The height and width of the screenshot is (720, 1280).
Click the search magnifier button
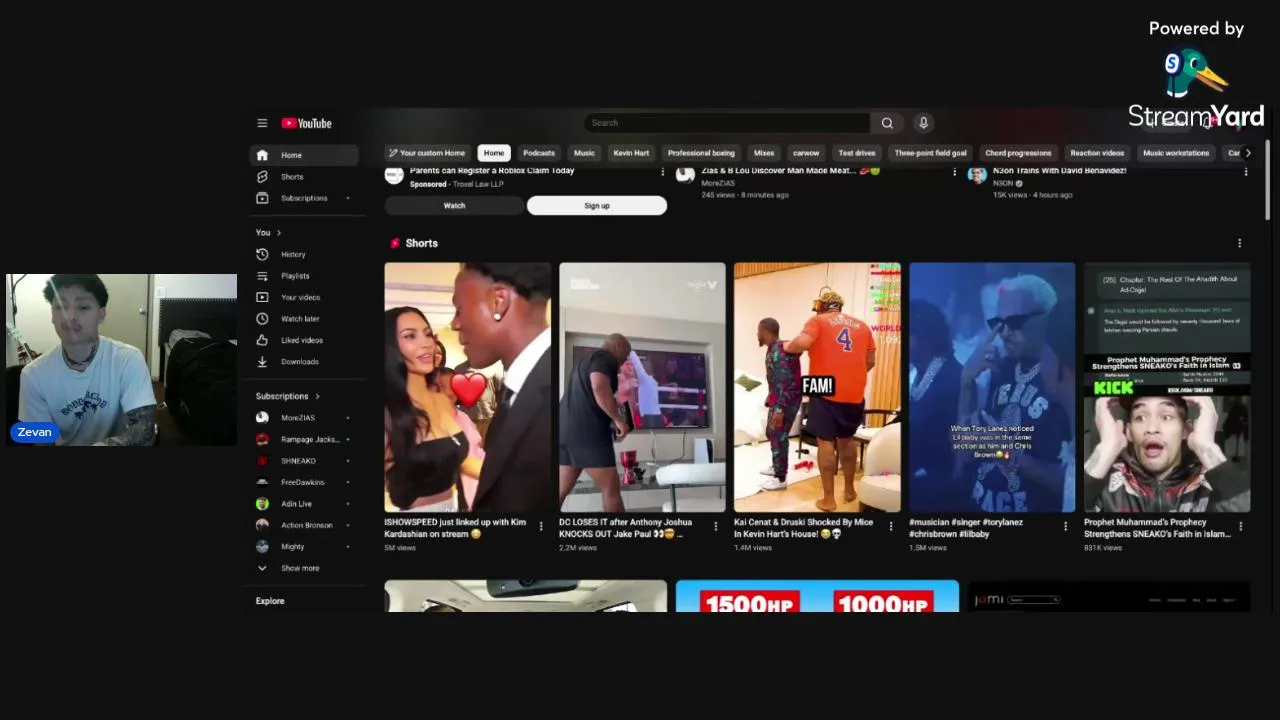point(887,123)
